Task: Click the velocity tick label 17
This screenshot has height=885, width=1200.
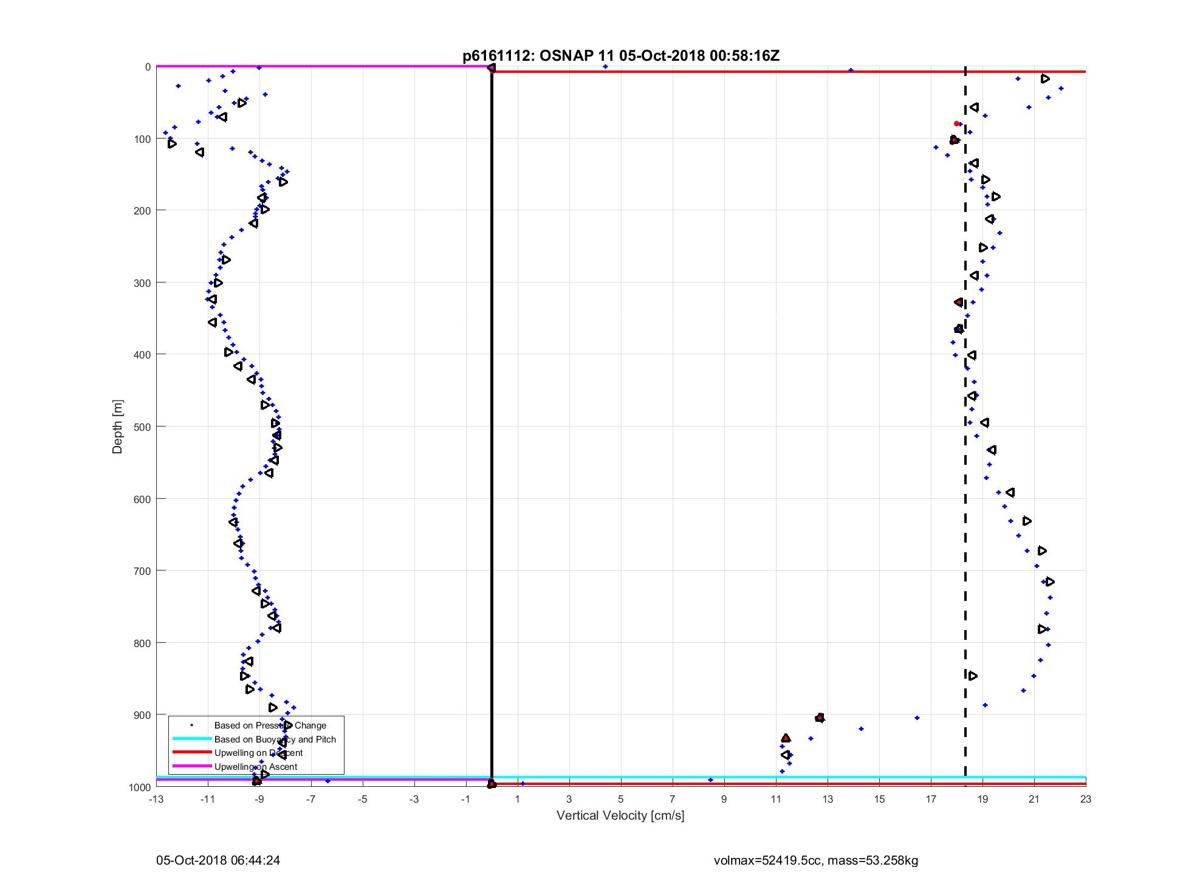Action: point(931,800)
